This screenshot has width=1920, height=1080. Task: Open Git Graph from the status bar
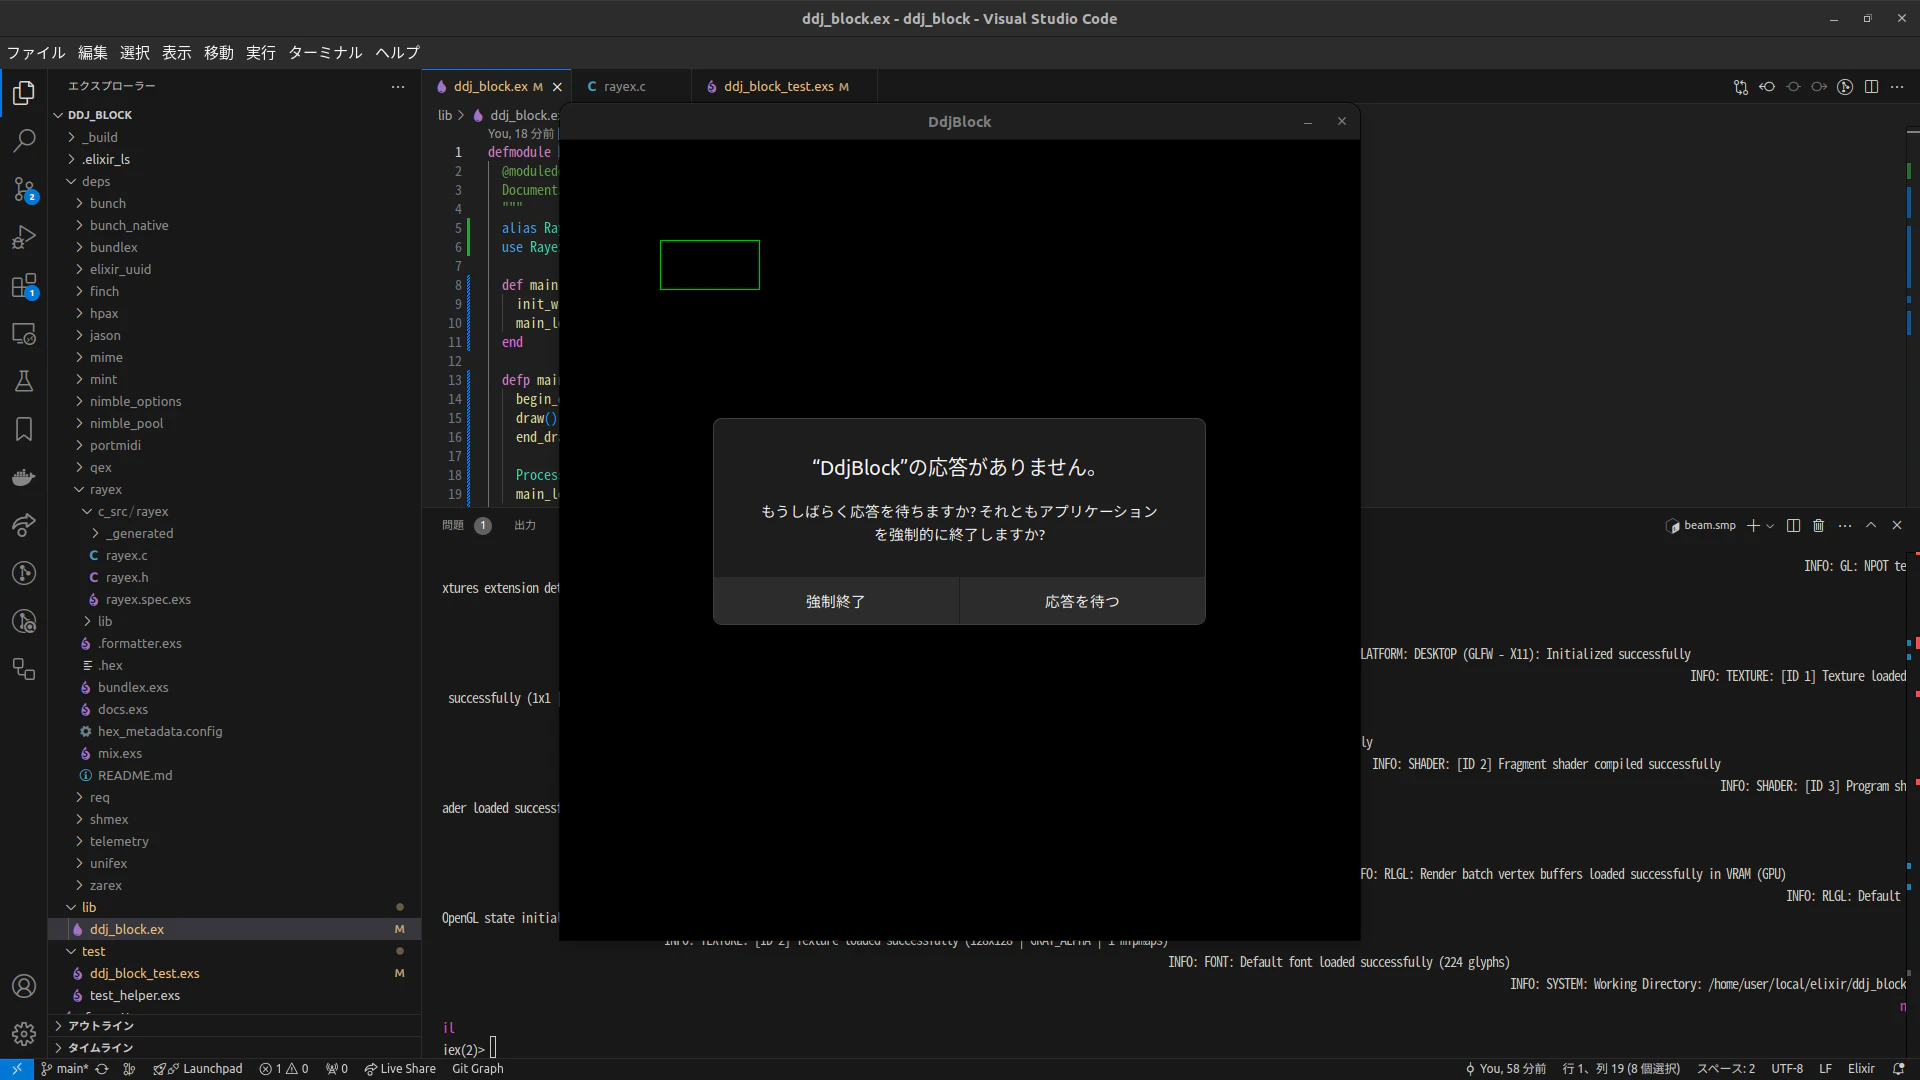click(478, 1069)
